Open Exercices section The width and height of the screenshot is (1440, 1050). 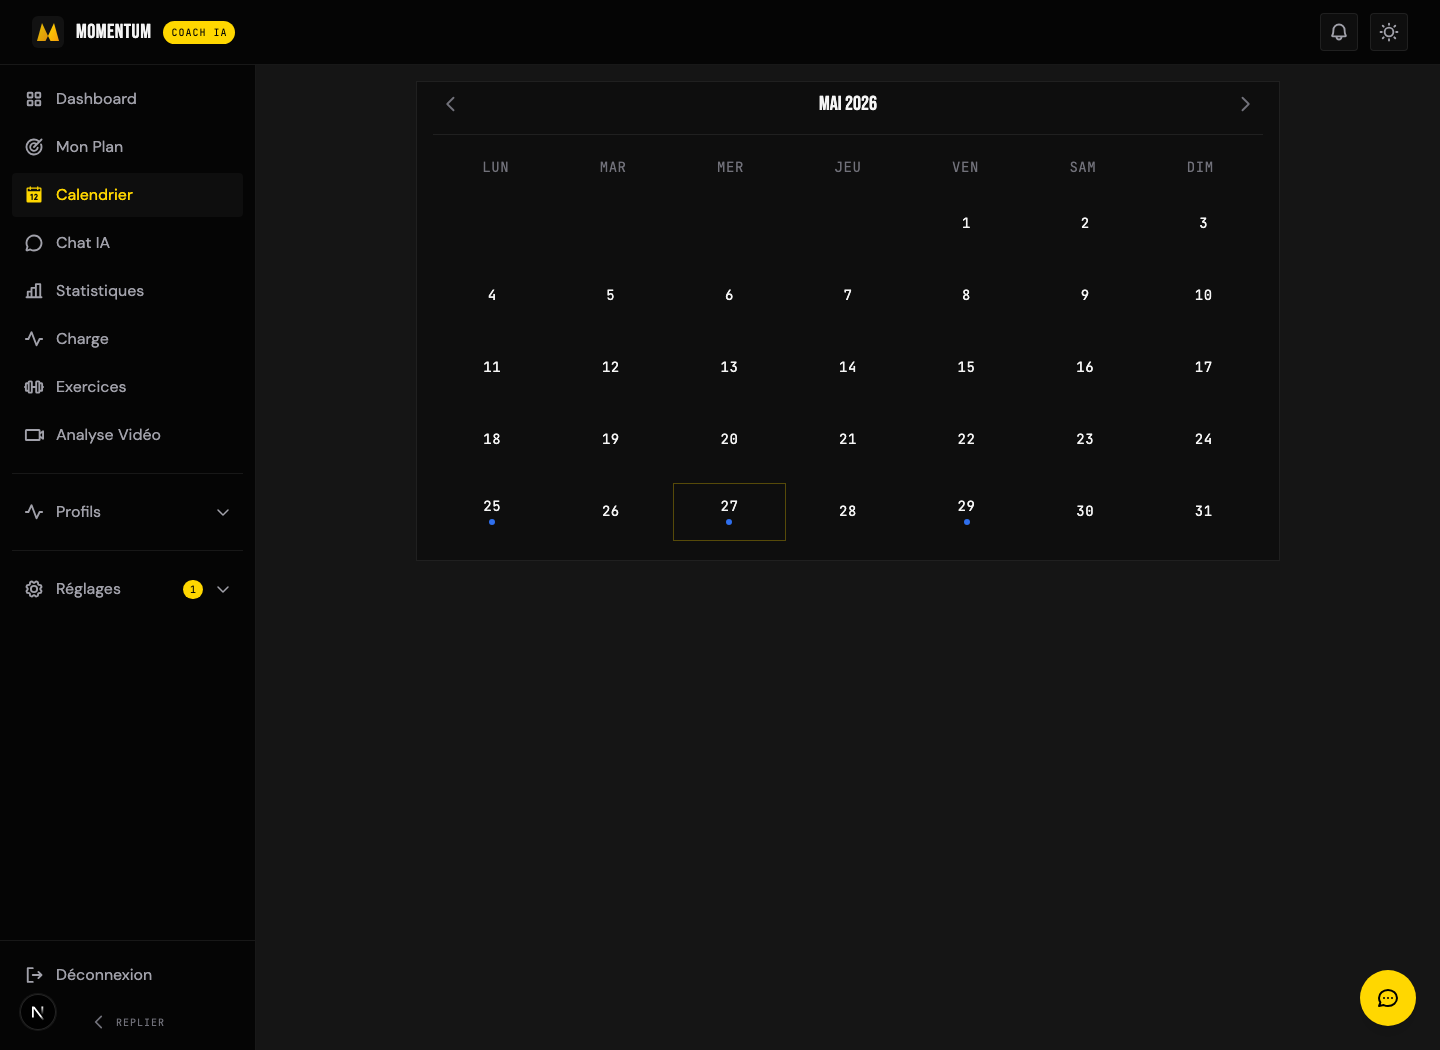click(127, 387)
